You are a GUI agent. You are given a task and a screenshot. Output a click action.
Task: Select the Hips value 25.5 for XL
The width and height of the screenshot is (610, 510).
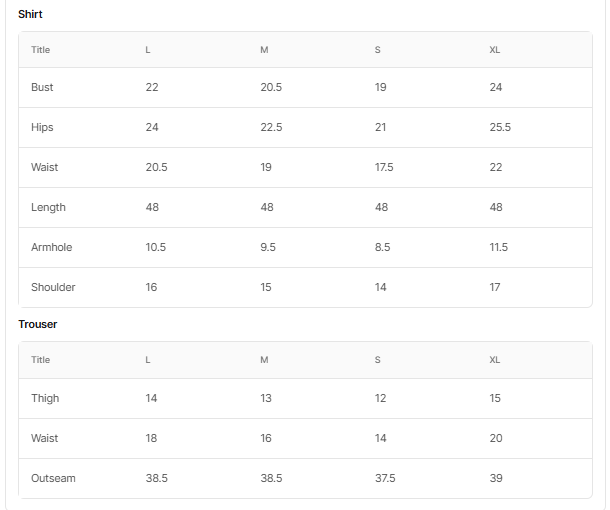[500, 128]
